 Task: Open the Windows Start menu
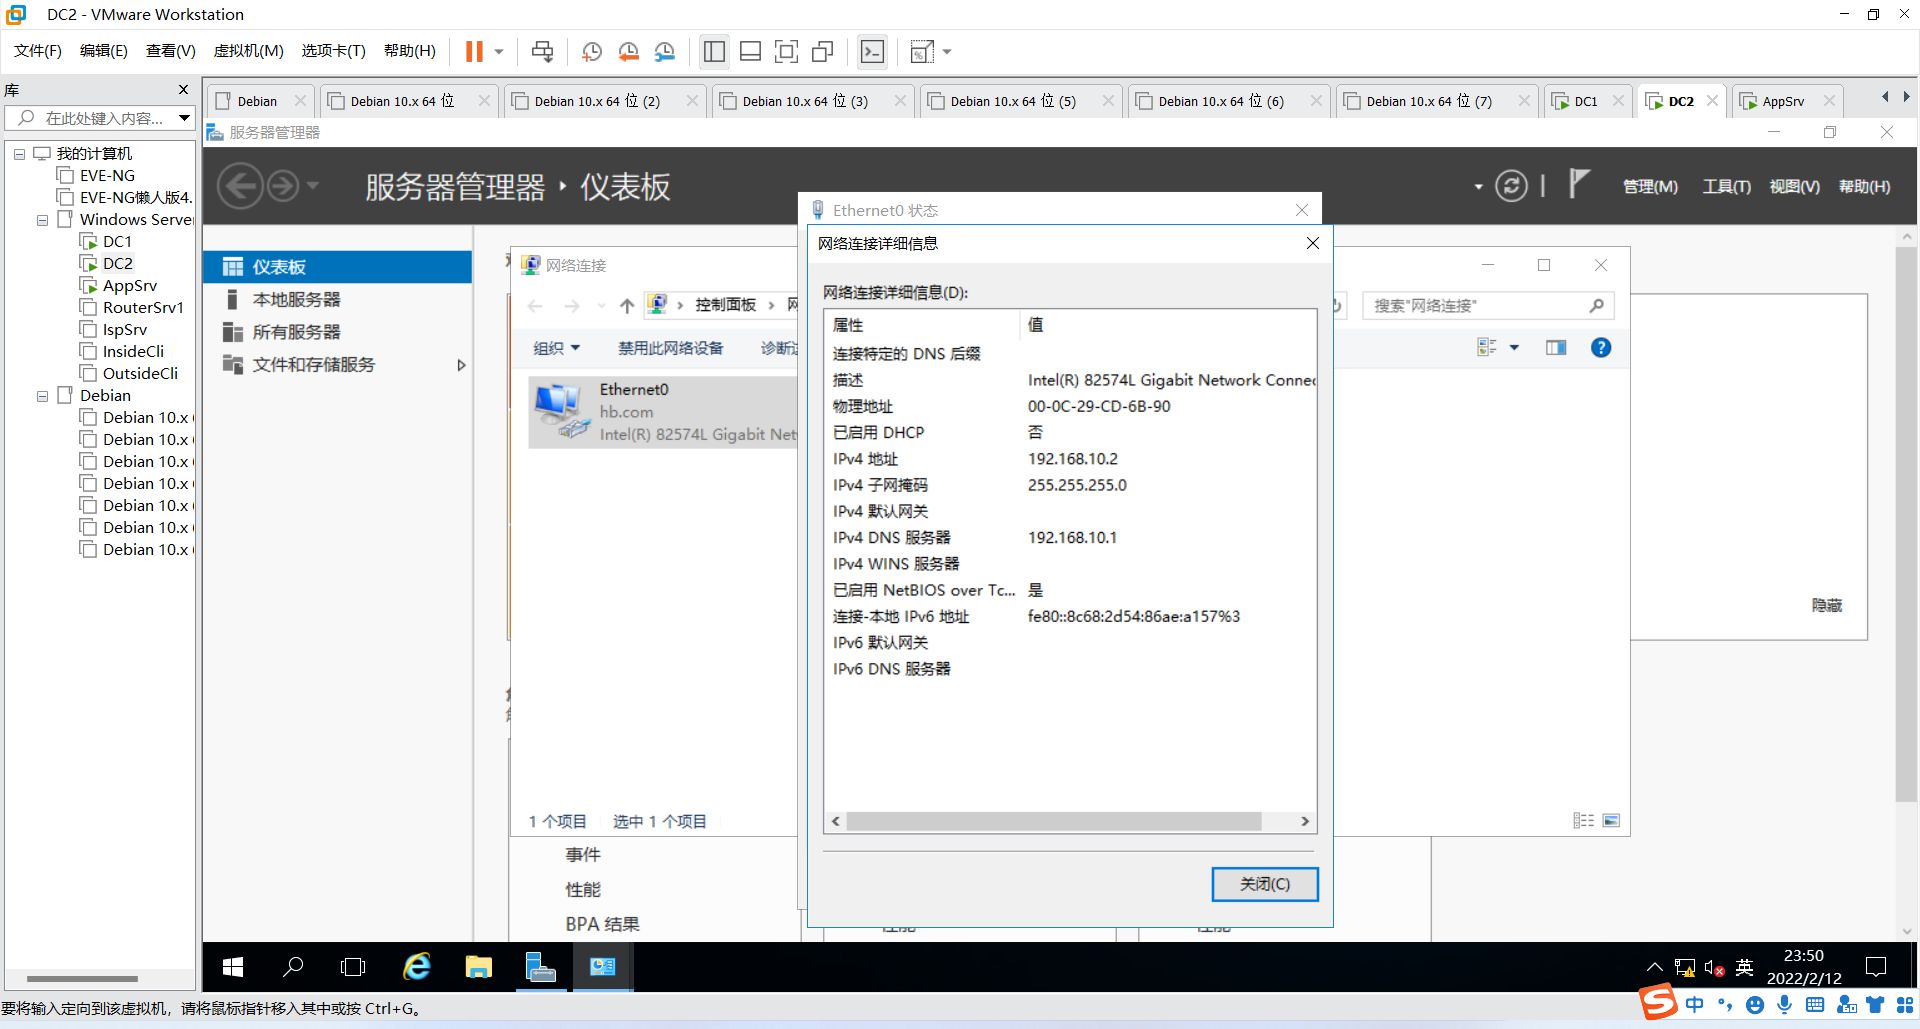(233, 967)
